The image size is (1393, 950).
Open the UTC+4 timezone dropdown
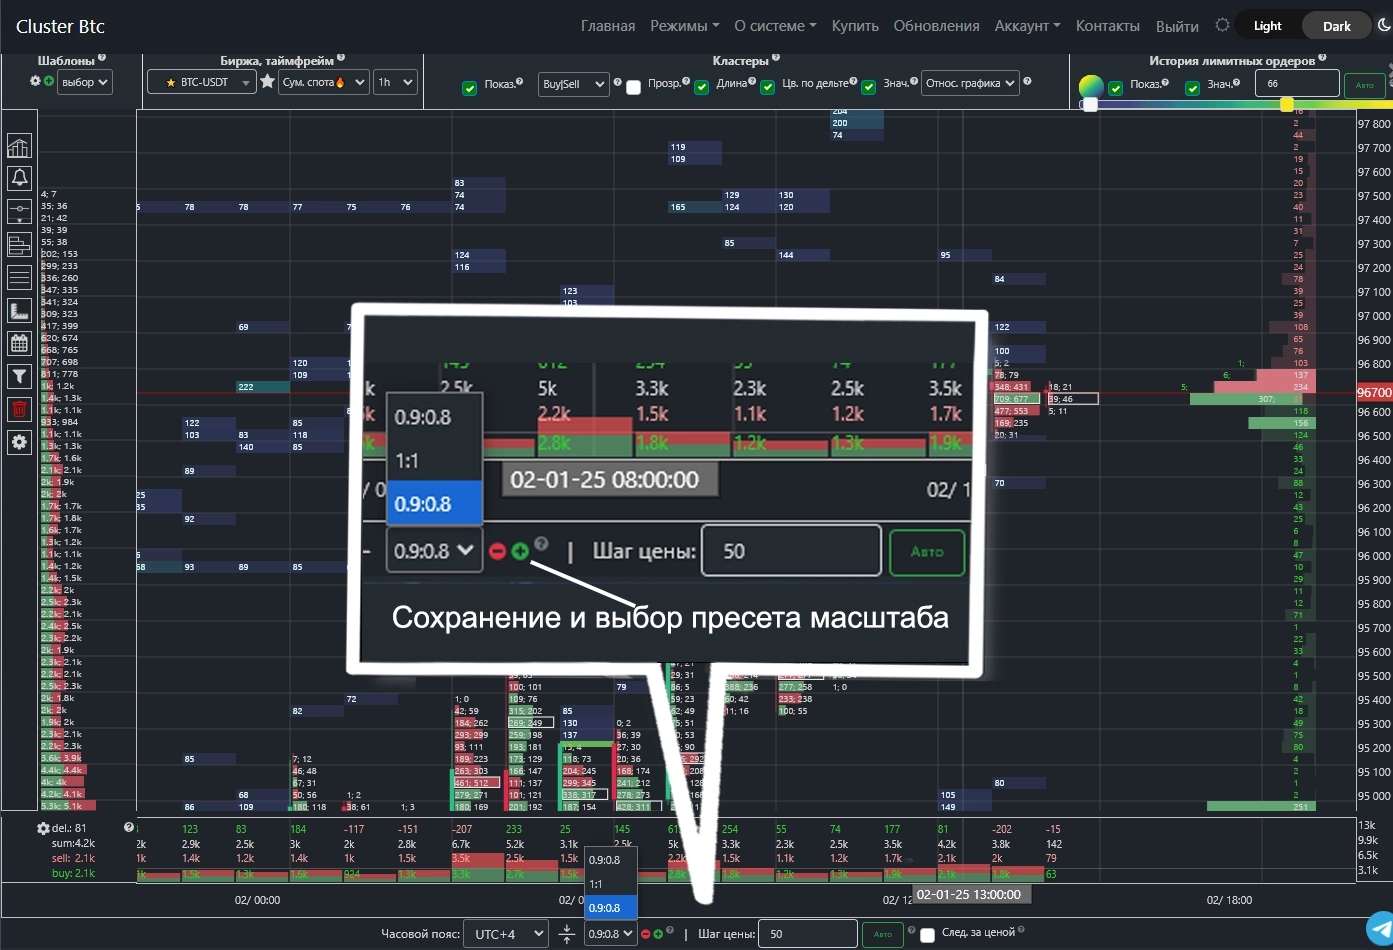click(x=507, y=934)
